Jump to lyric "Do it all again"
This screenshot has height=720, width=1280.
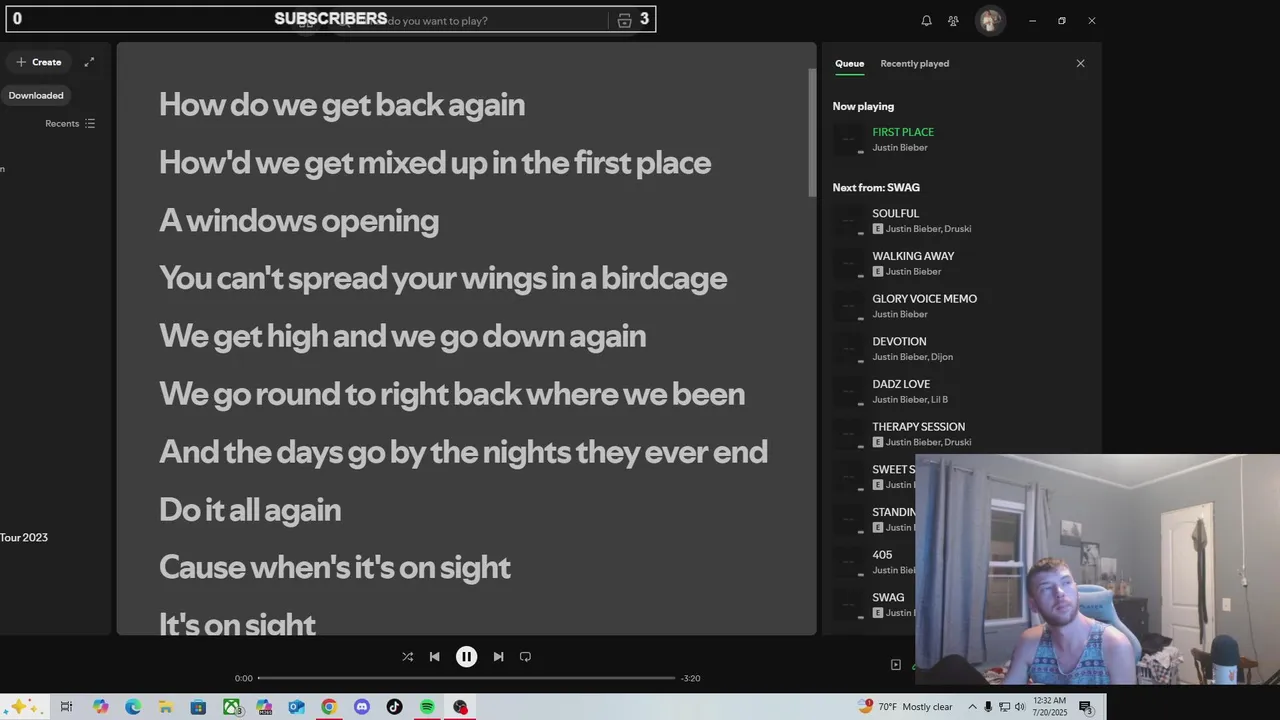point(250,509)
